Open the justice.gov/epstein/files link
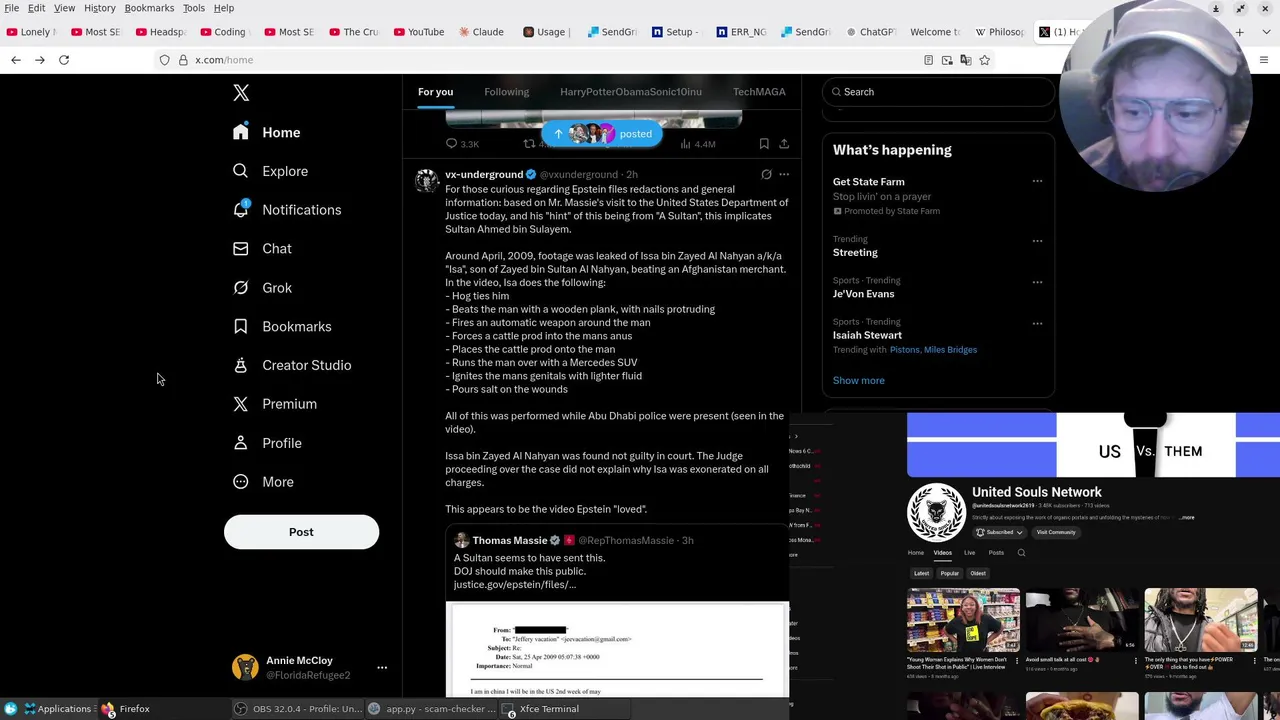This screenshot has height=720, width=1280. pos(515,585)
